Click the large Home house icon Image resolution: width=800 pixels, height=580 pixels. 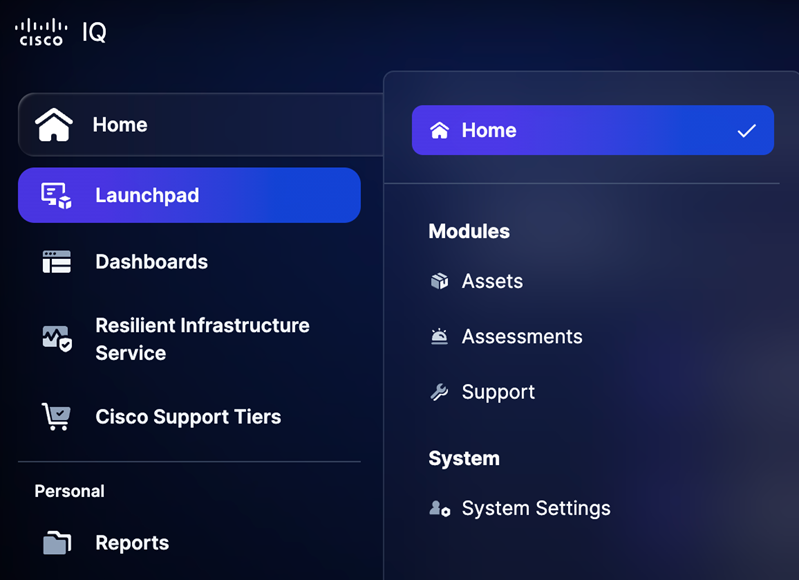[54, 124]
